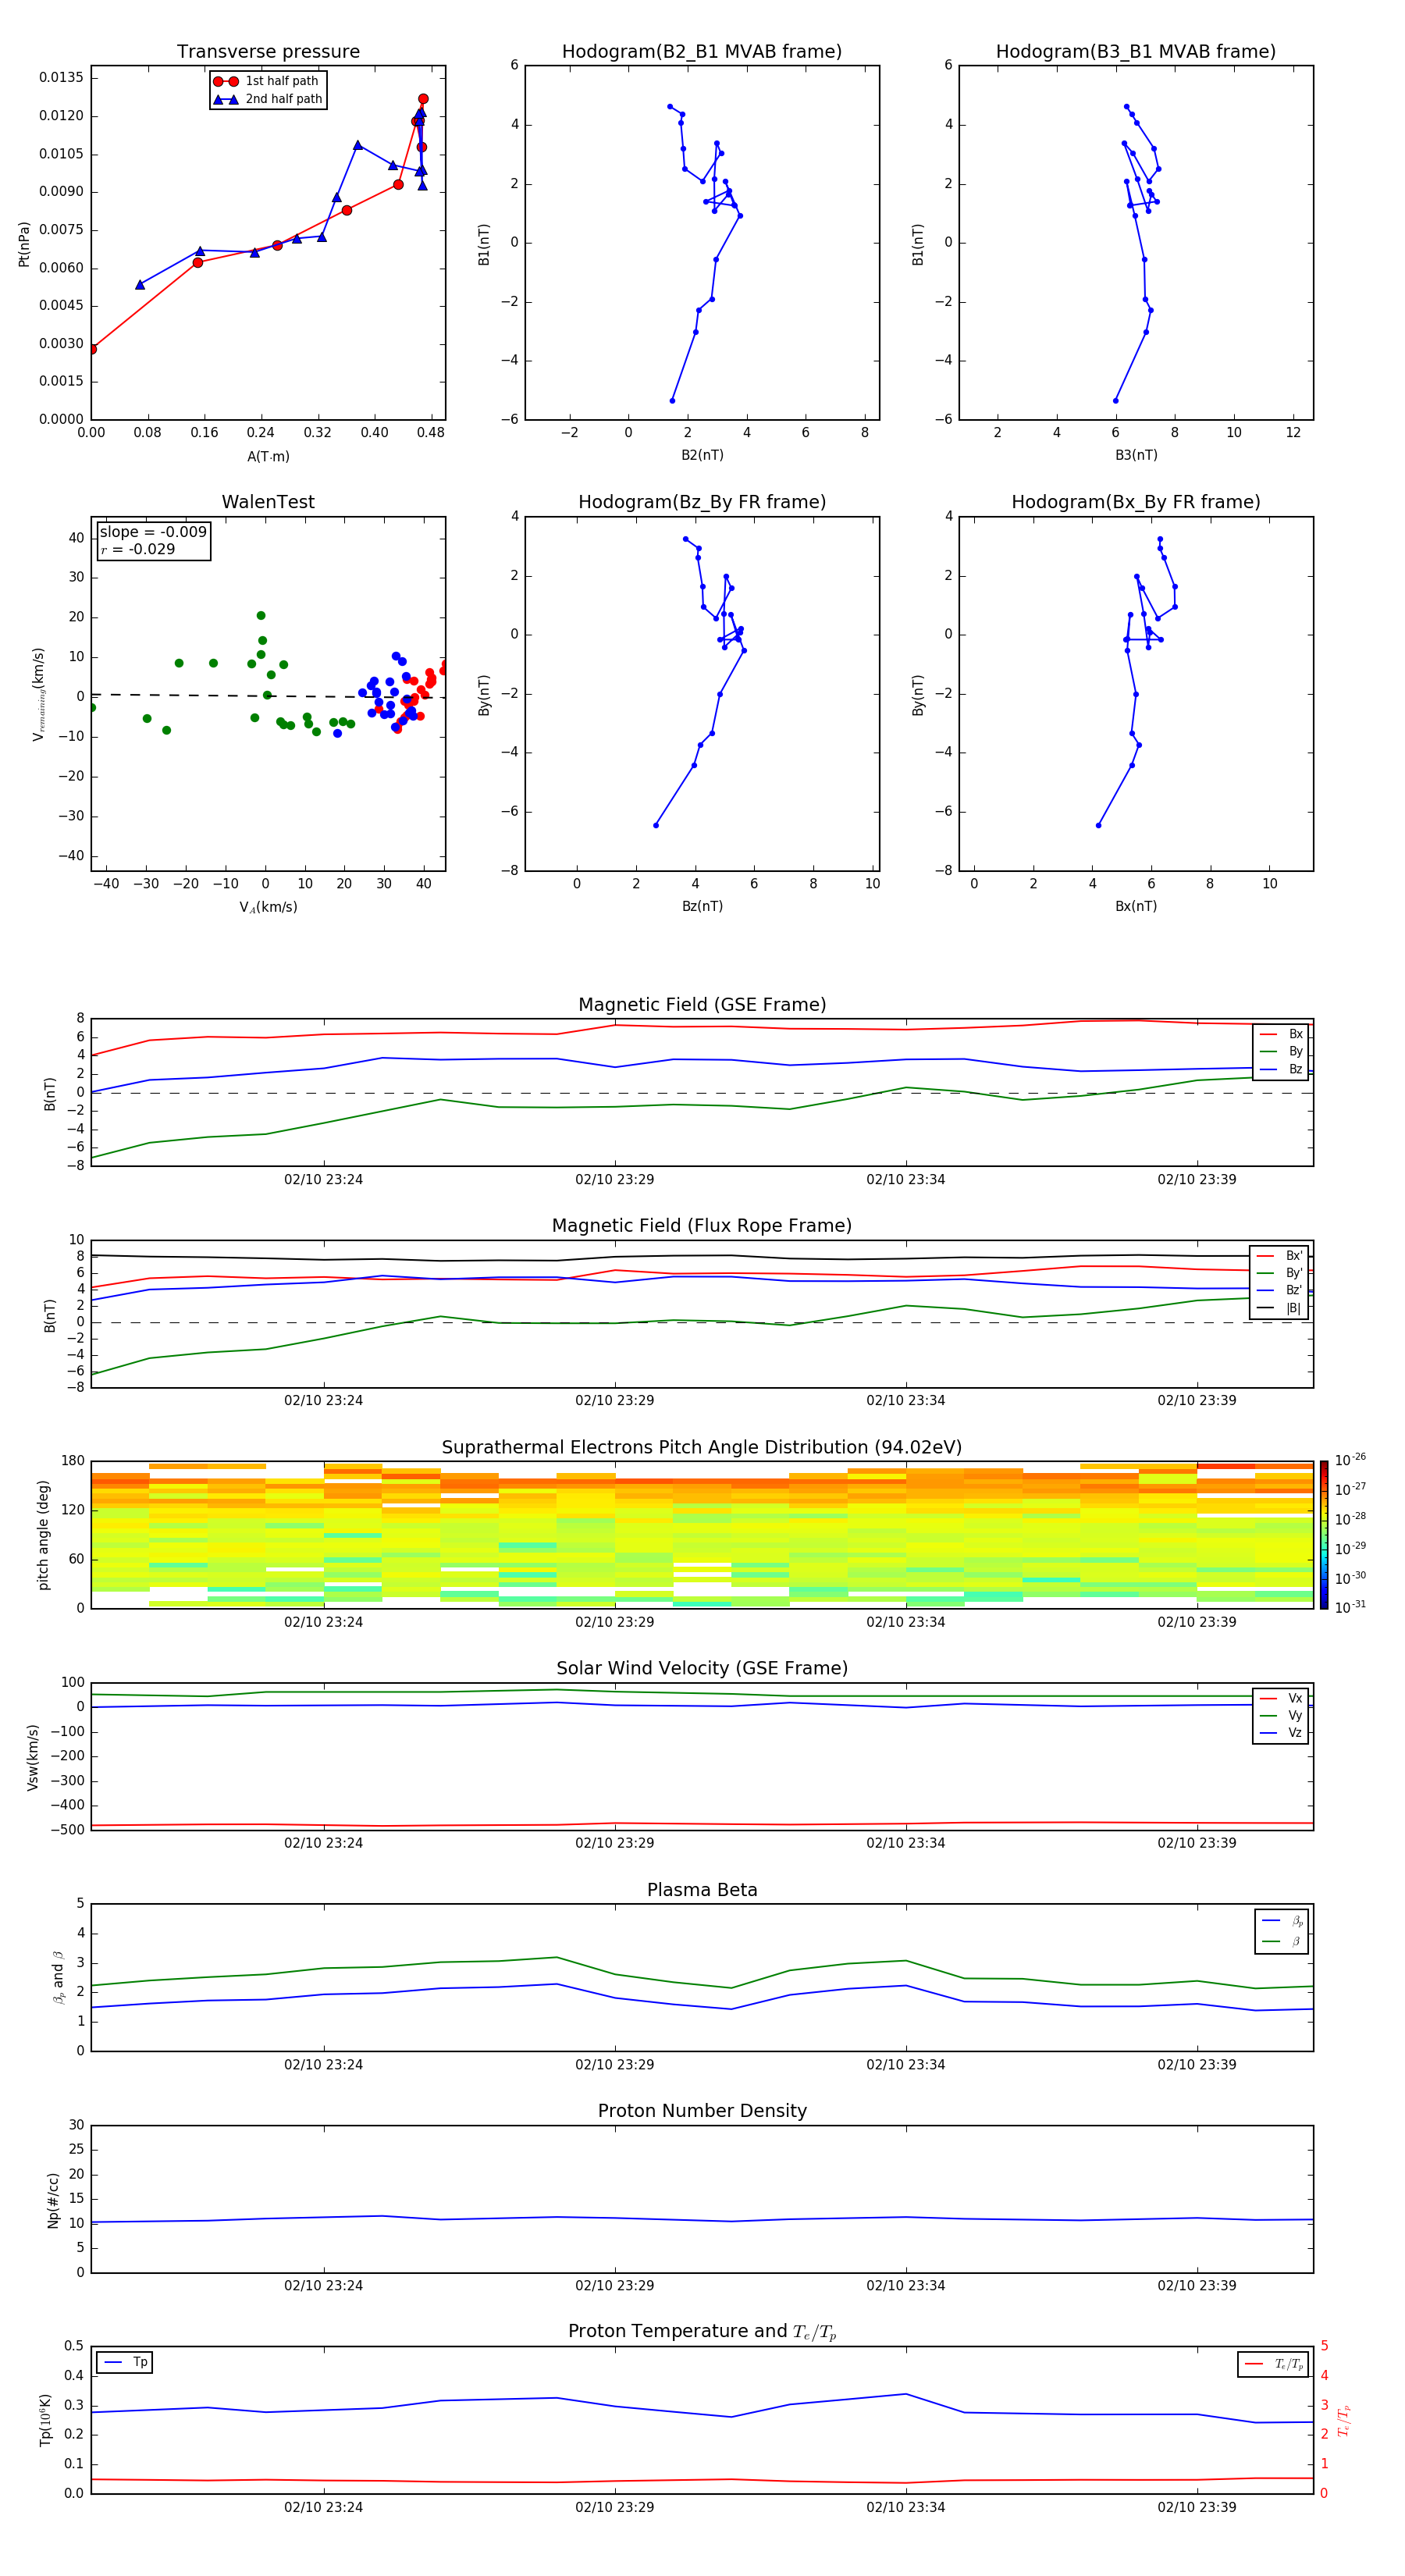Click the Bz(nT) x-axis label
The image size is (1405, 2576).
pyautogui.click(x=702, y=906)
